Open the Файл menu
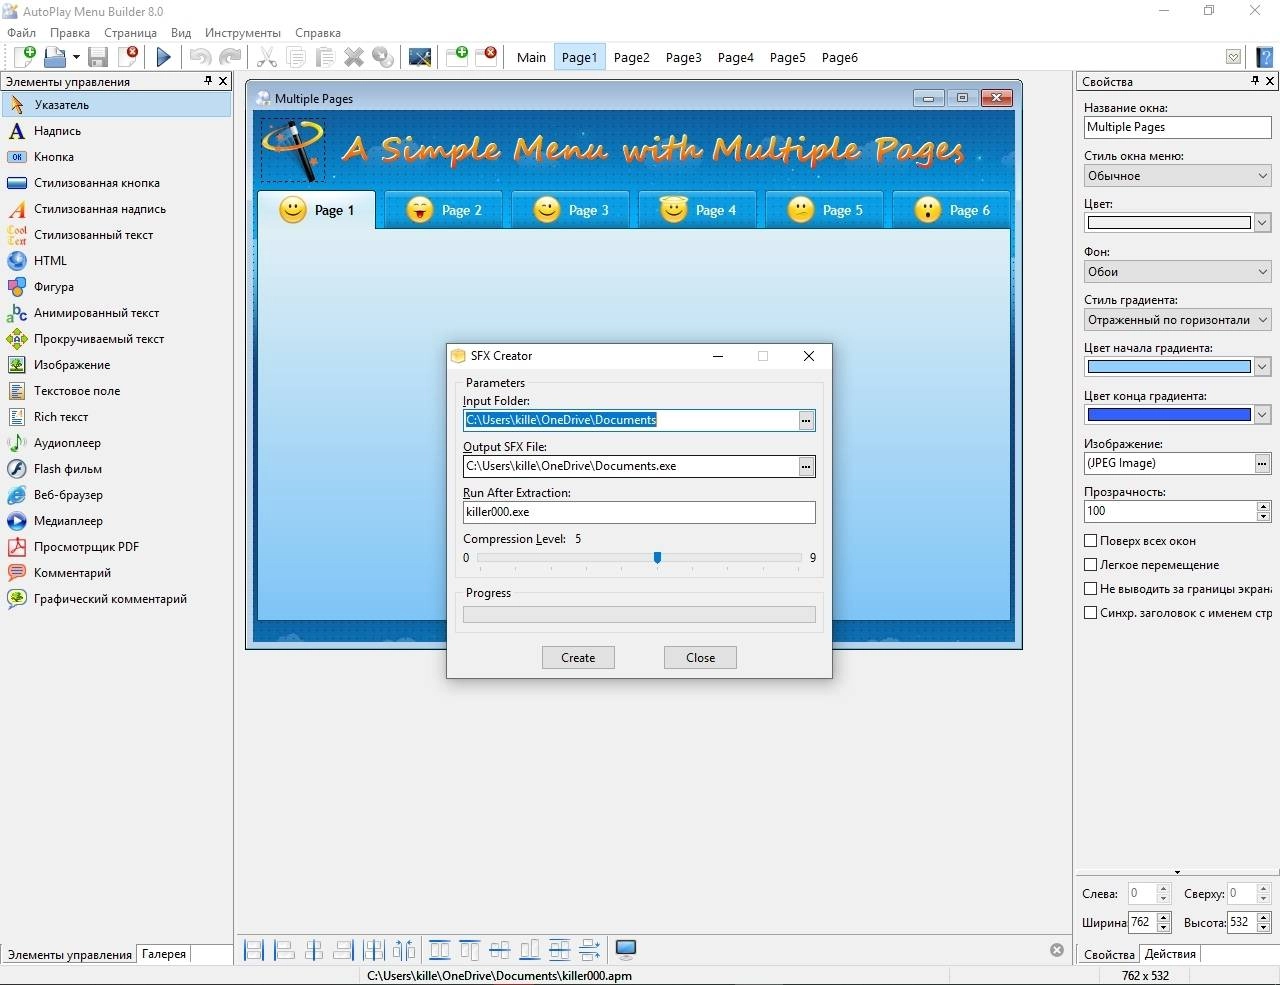1280x985 pixels. coord(21,32)
